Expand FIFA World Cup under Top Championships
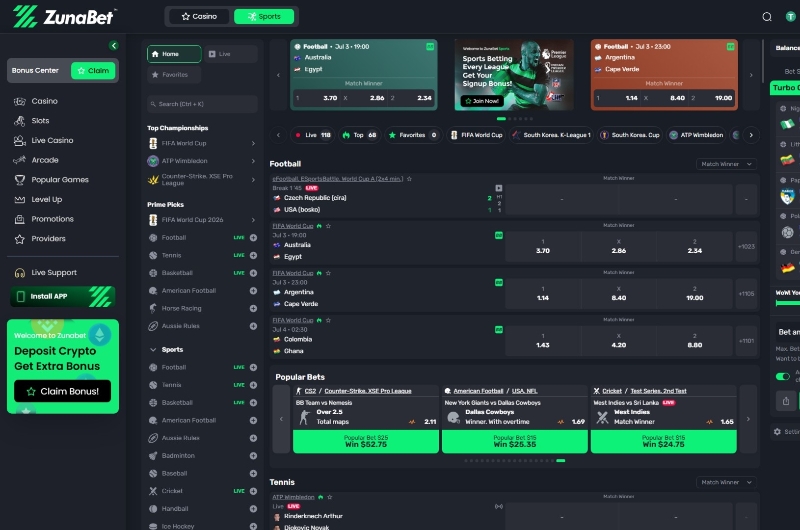The image size is (800, 530). coord(202,143)
